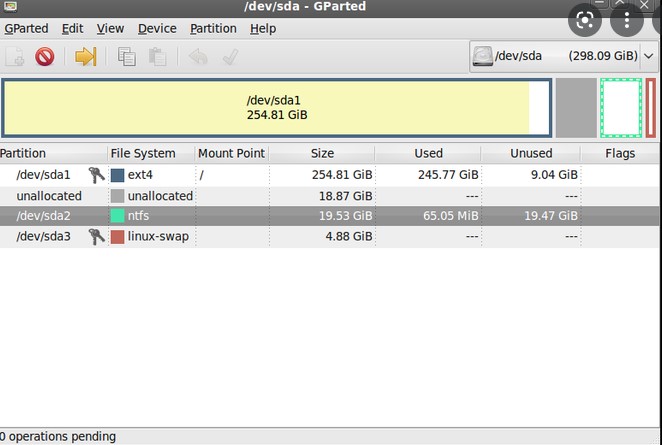The image size is (662, 445).
Task: Click the Mount Point column header
Action: (x=232, y=153)
